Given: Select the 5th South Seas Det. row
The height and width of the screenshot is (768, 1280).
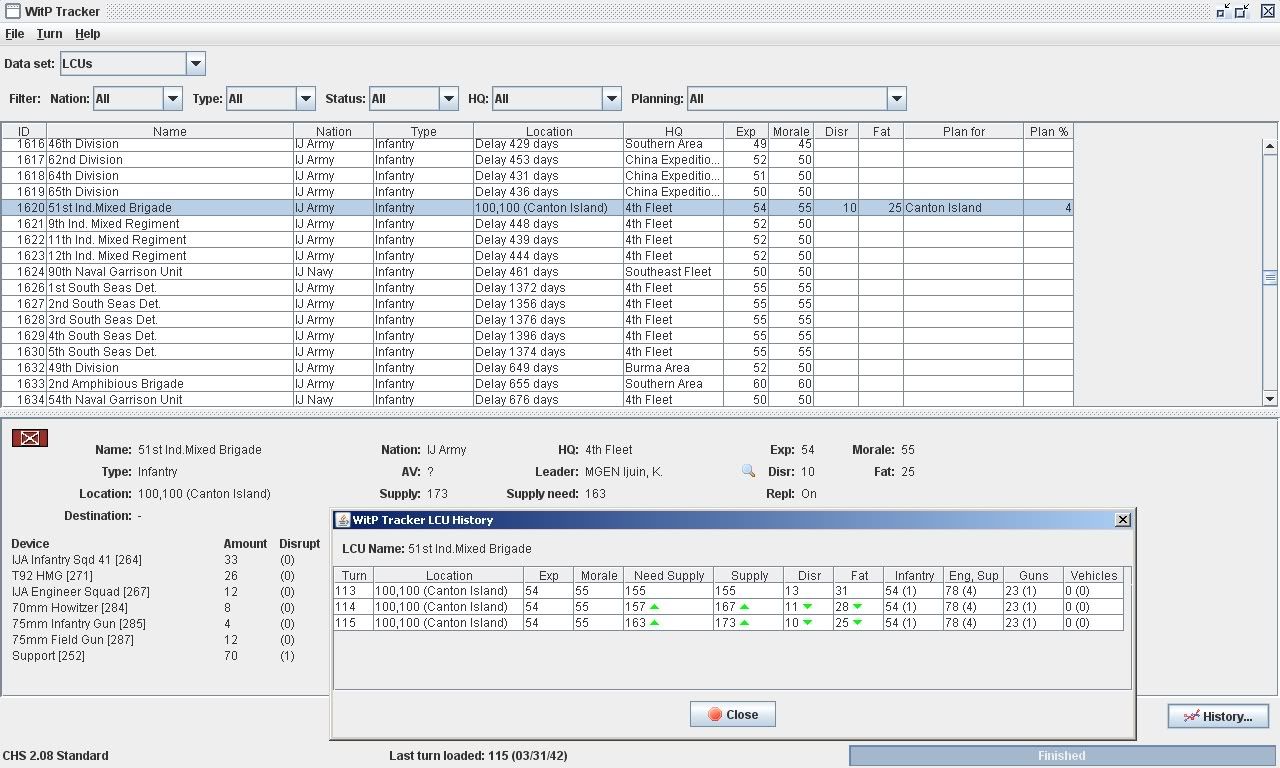Looking at the screenshot, I should pos(537,352).
